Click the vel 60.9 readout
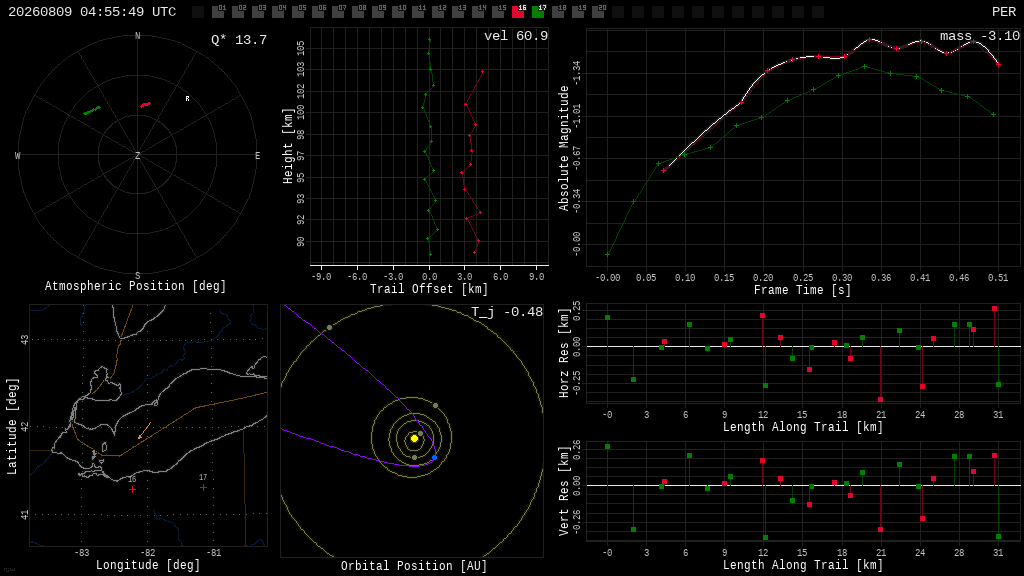 tap(516, 36)
